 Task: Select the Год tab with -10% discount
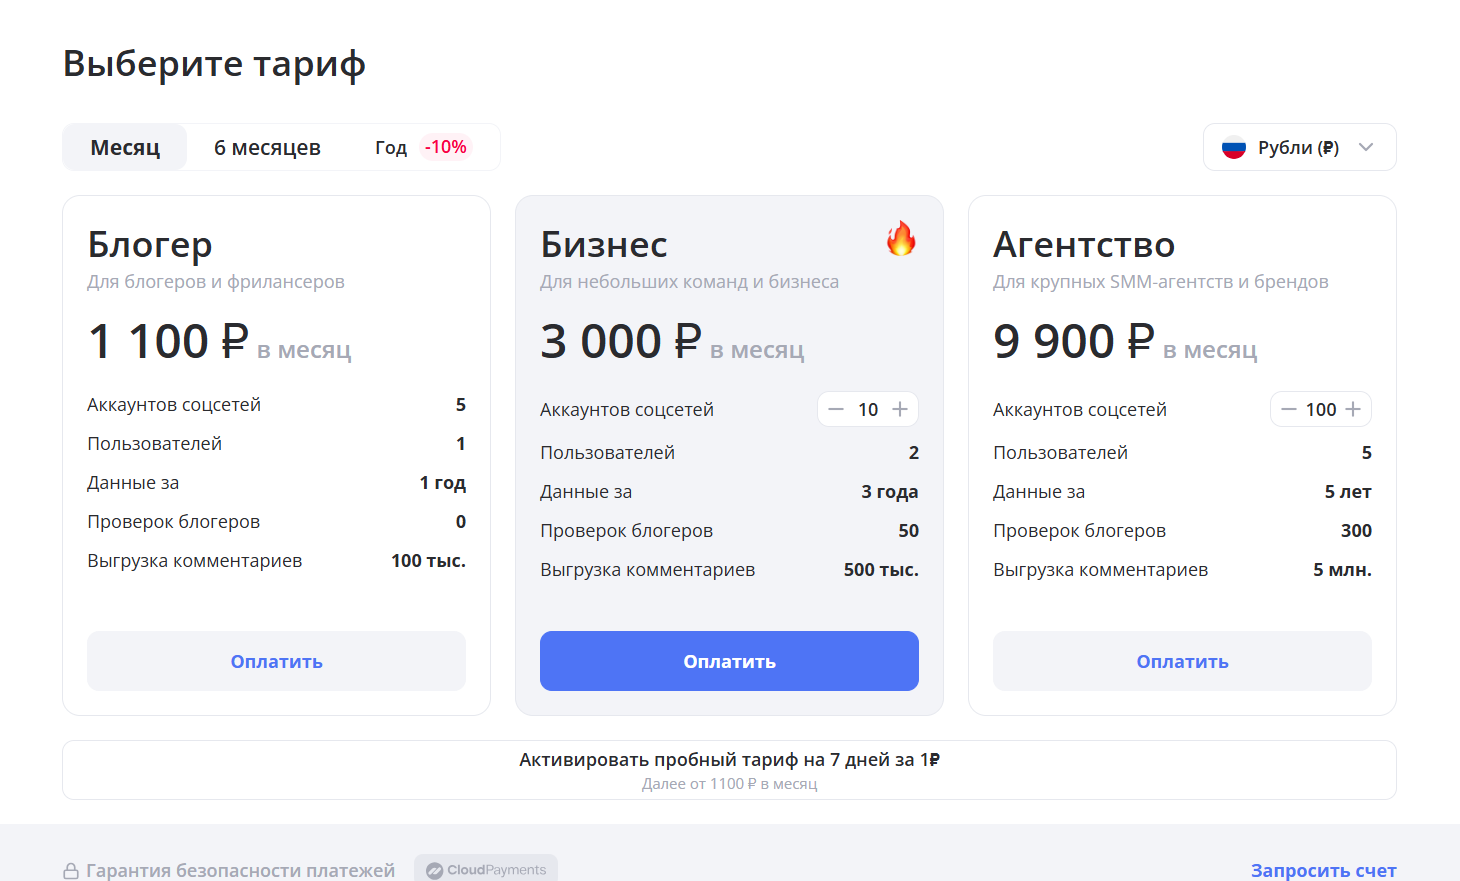pyautogui.click(x=390, y=147)
